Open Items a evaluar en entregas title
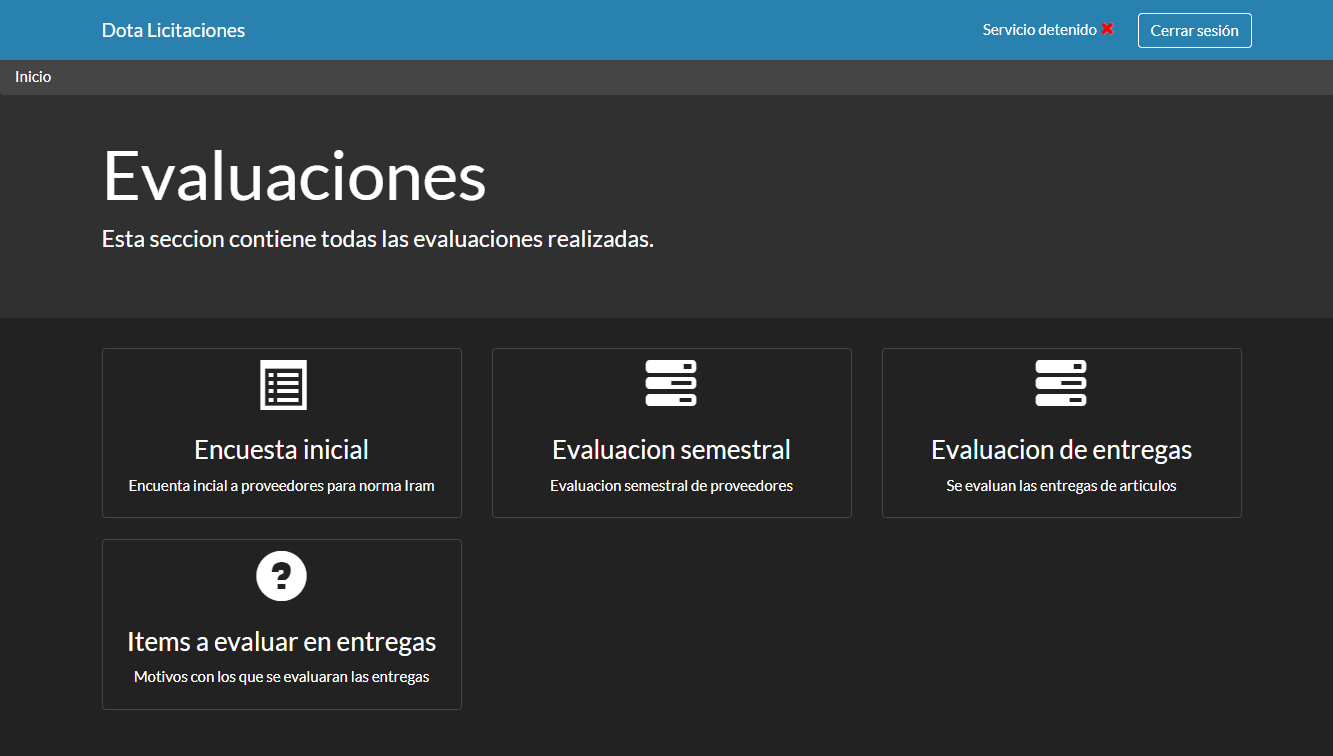1333x756 pixels. coord(281,641)
